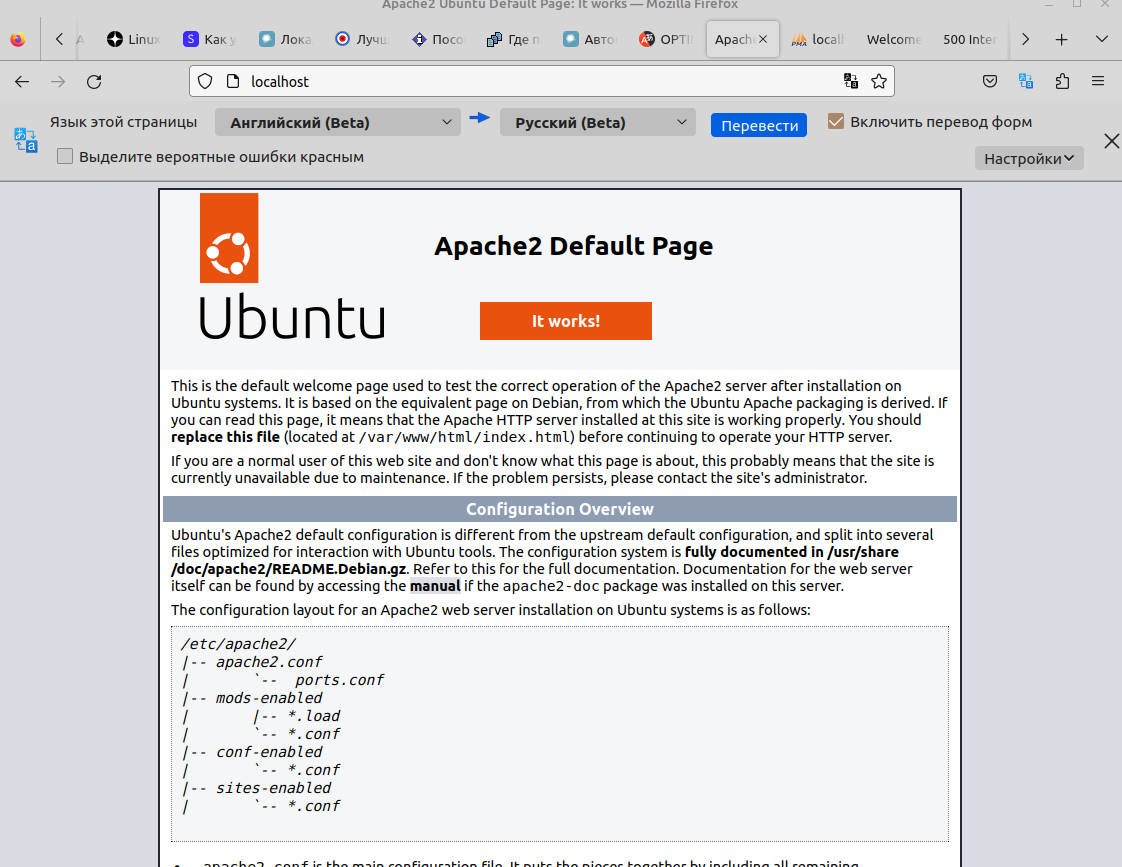Reload the current localhost page
The image size is (1122, 867).
(94, 82)
